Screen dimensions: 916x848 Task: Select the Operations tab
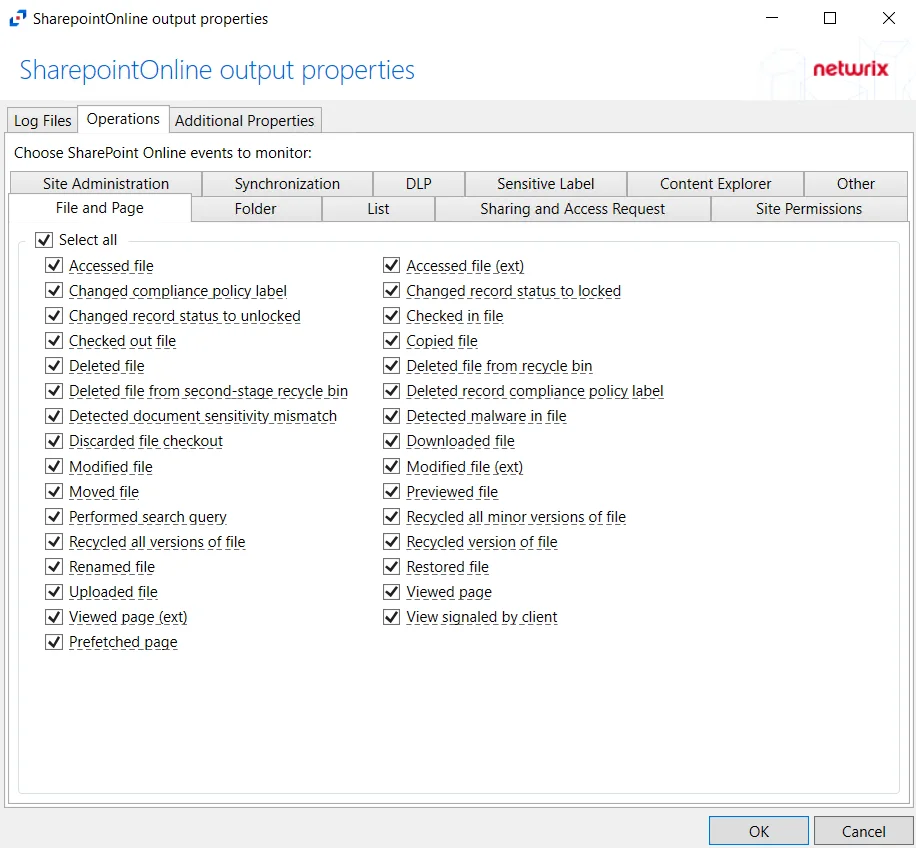pos(123,119)
